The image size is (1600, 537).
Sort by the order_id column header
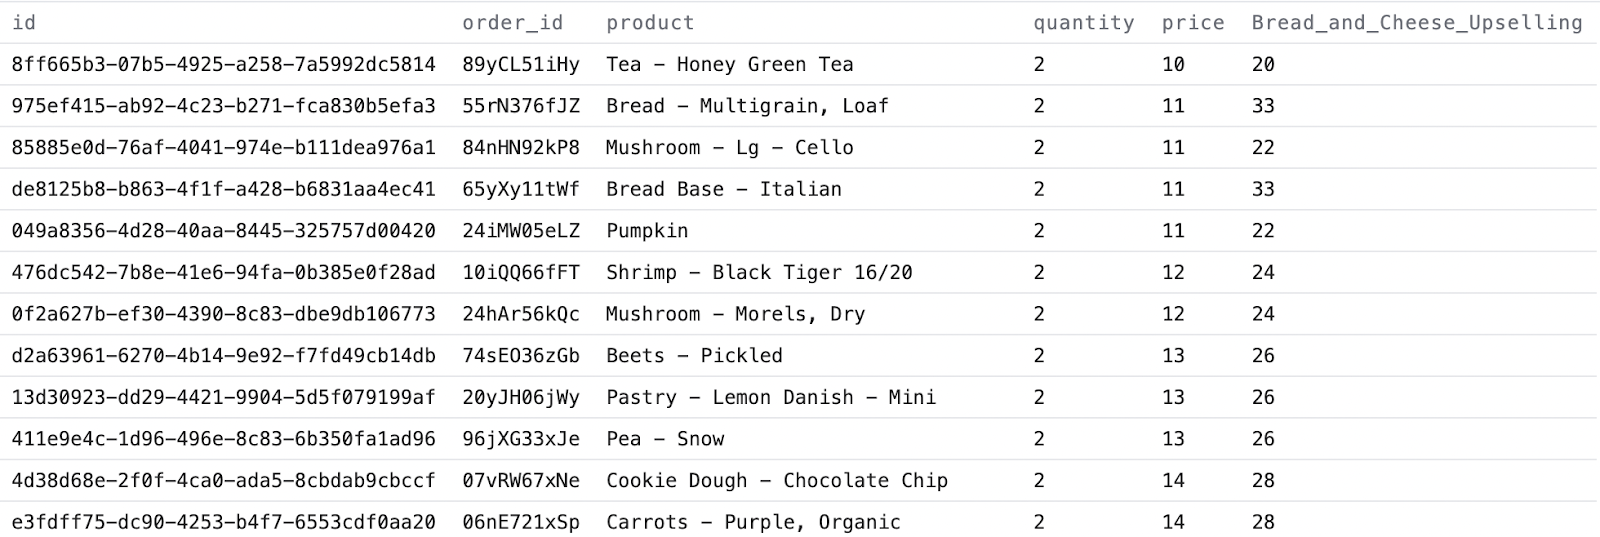(512, 22)
